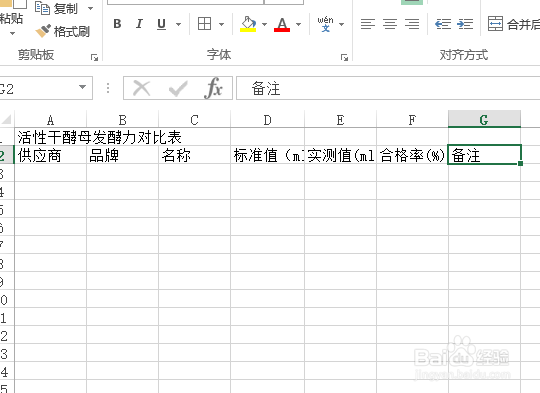Click the fill handle of cell G2
The height and width of the screenshot is (393, 540).
click(x=520, y=164)
